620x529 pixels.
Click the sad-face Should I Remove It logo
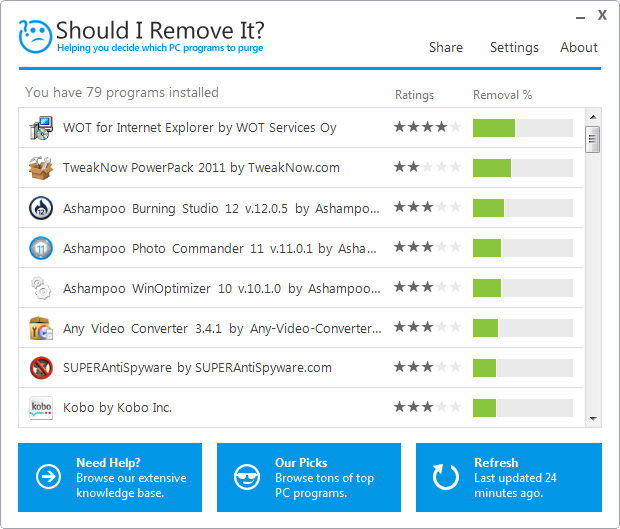click(35, 36)
